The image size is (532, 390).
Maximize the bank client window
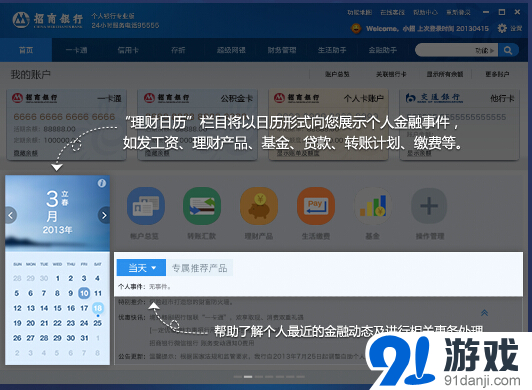click(x=502, y=12)
